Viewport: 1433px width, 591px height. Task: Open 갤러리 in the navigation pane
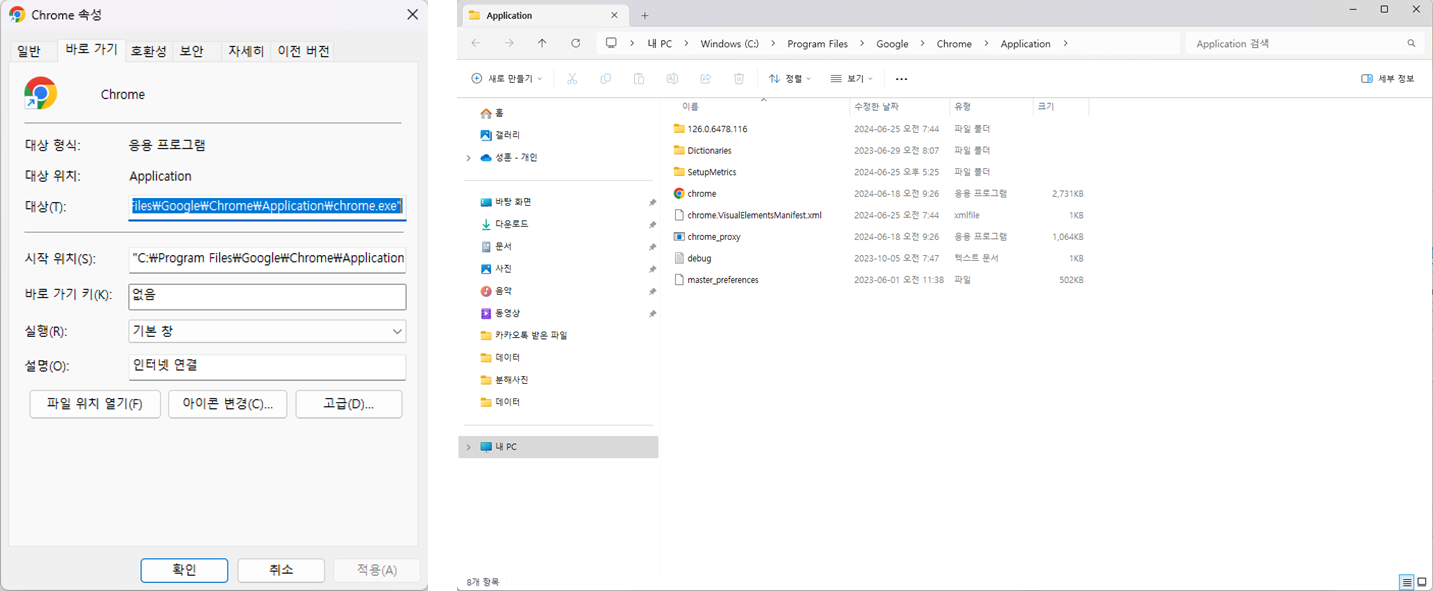tap(500, 135)
